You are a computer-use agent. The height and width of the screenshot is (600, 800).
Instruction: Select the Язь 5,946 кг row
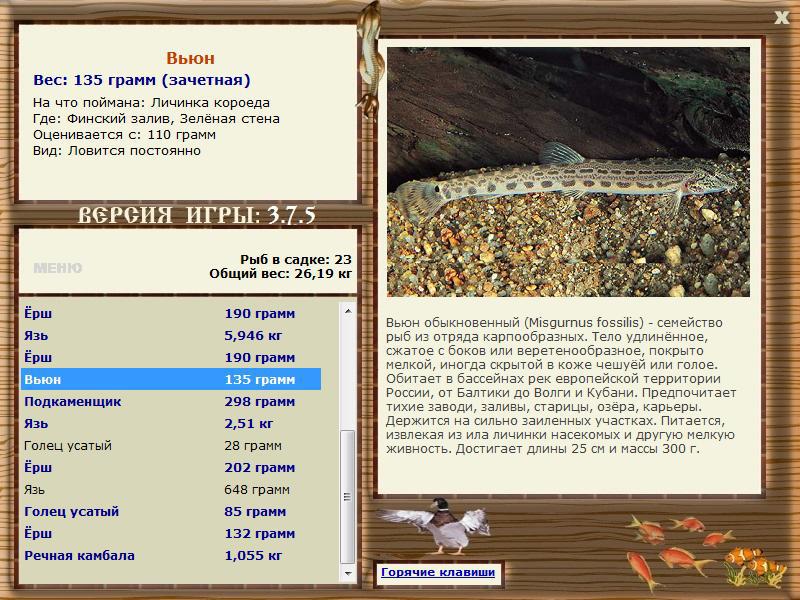pos(171,336)
